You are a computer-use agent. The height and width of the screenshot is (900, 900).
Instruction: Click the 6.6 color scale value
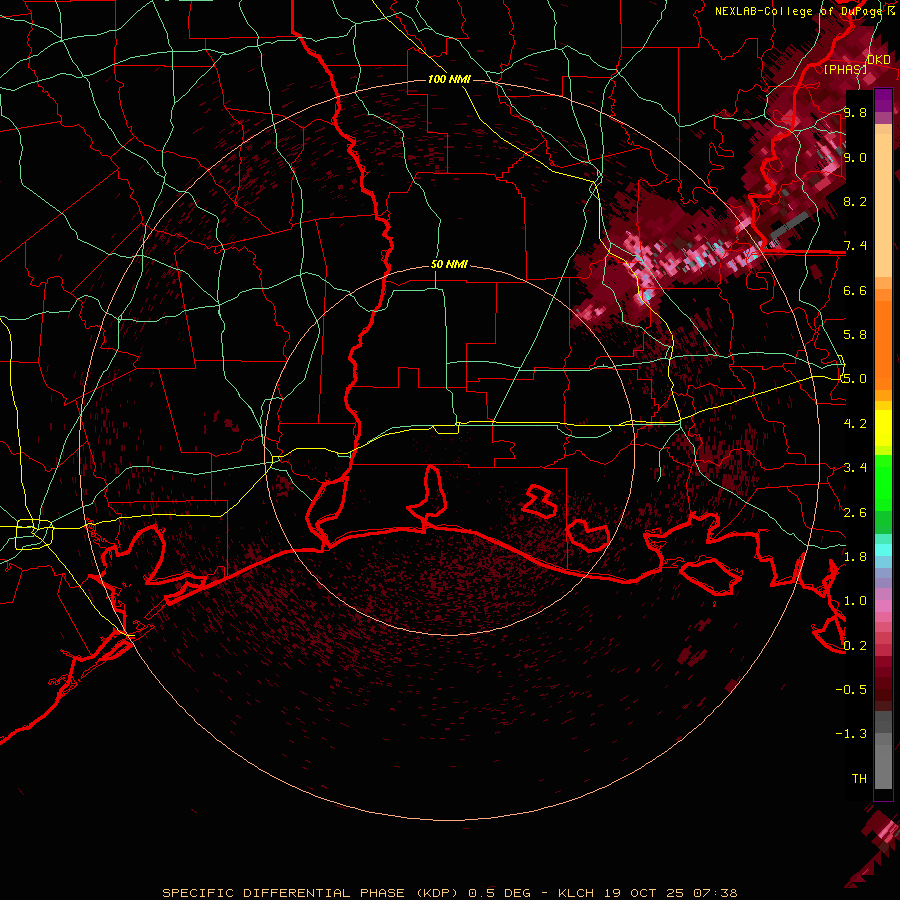click(x=855, y=290)
